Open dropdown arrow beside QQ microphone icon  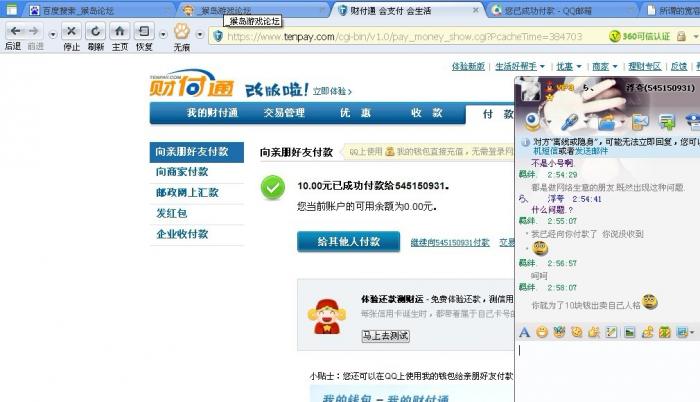click(587, 122)
